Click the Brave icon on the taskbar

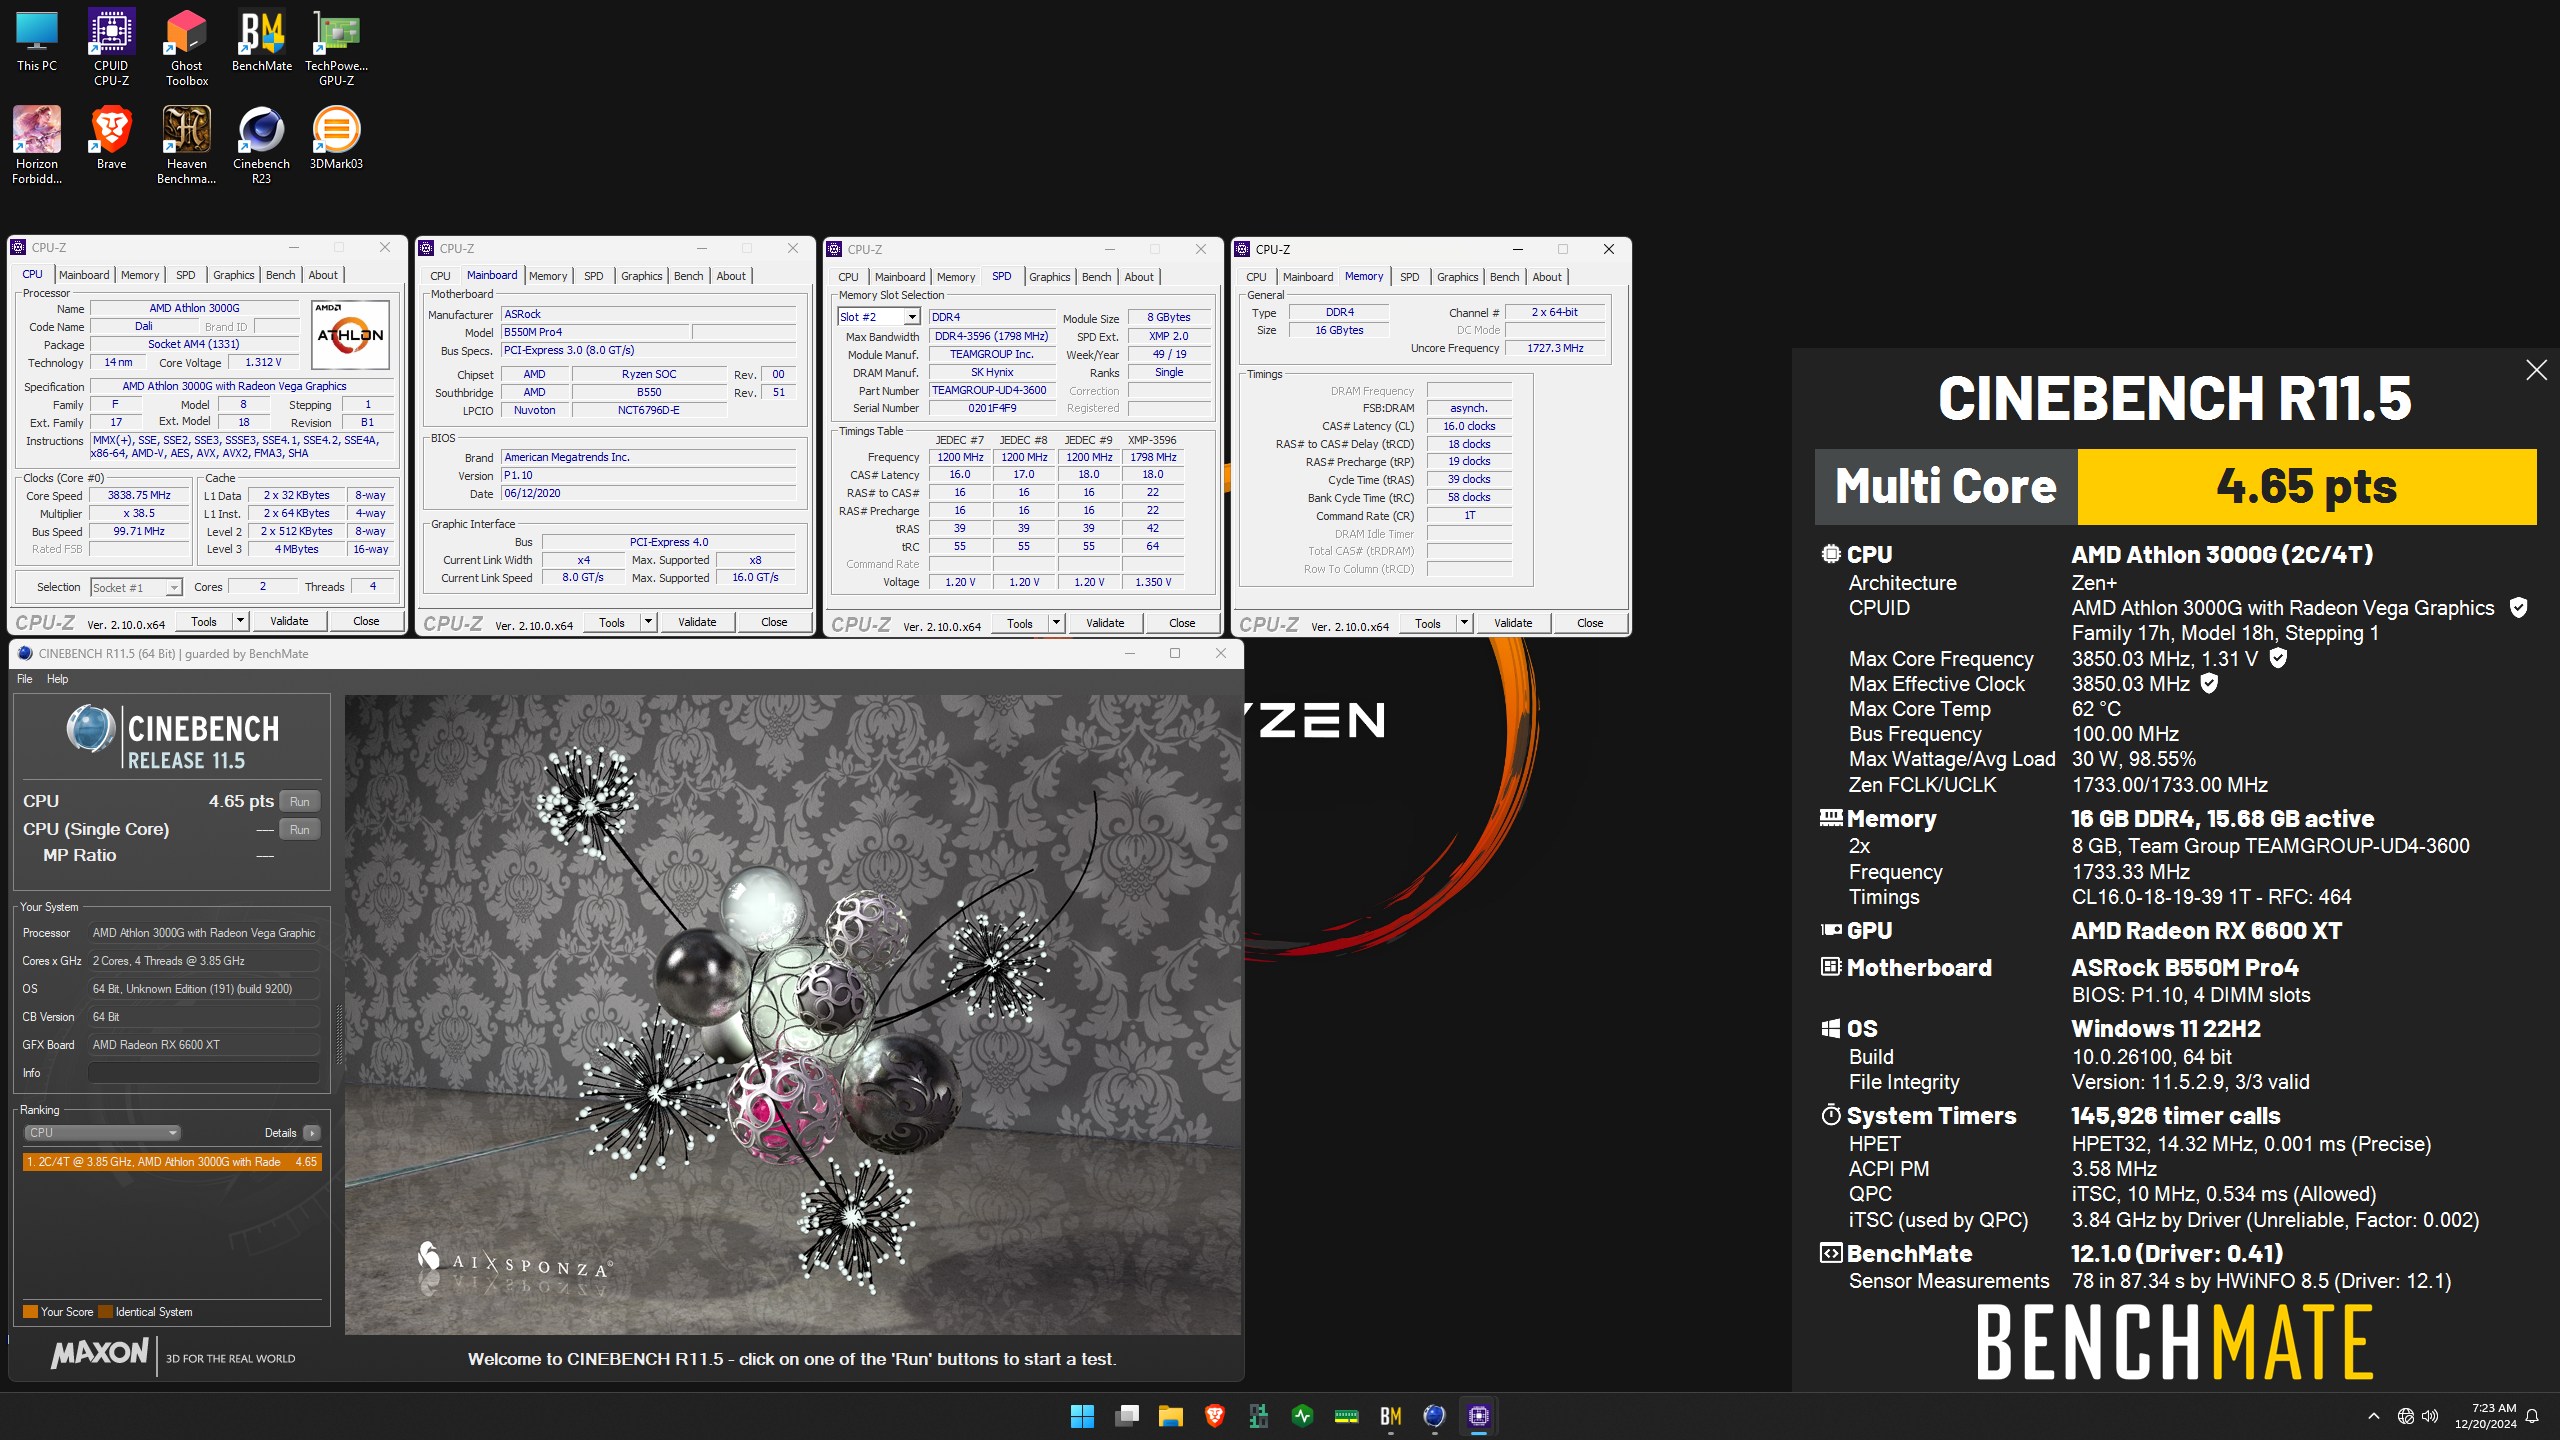(x=1215, y=1416)
